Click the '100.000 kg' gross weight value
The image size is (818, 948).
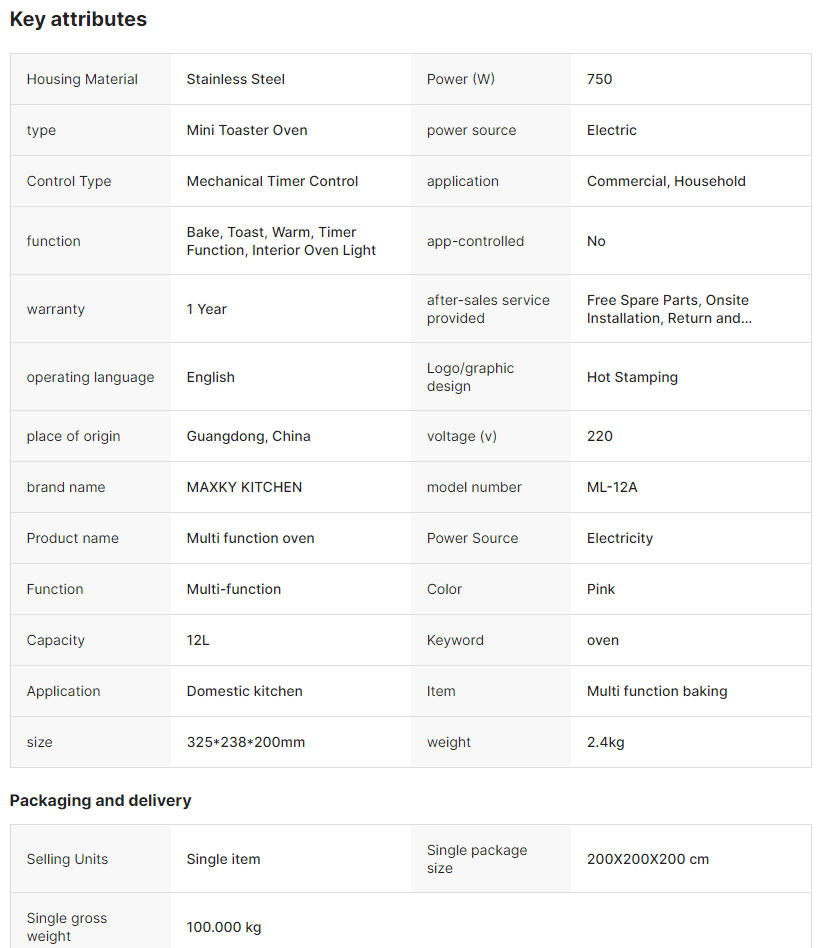click(x=224, y=927)
